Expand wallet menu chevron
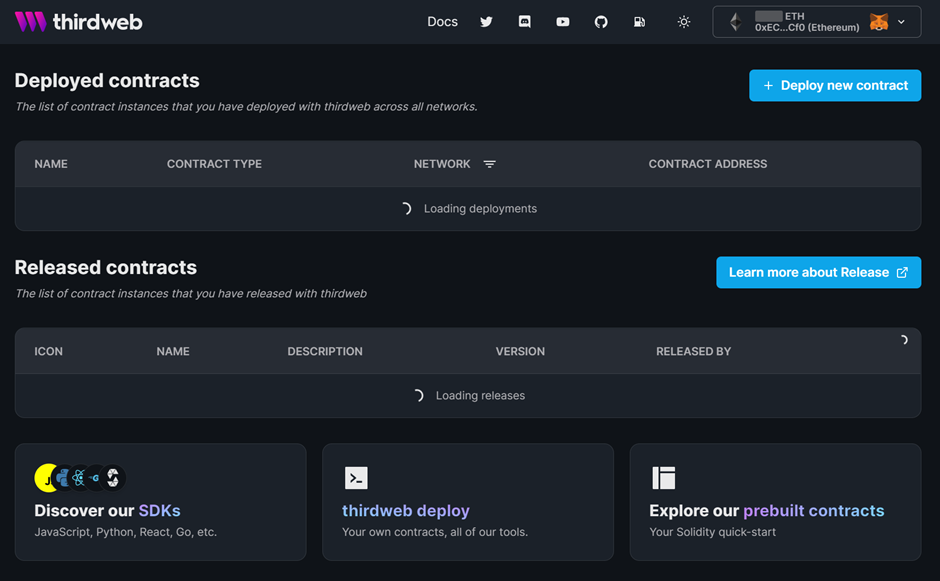940x581 pixels. (x=901, y=22)
